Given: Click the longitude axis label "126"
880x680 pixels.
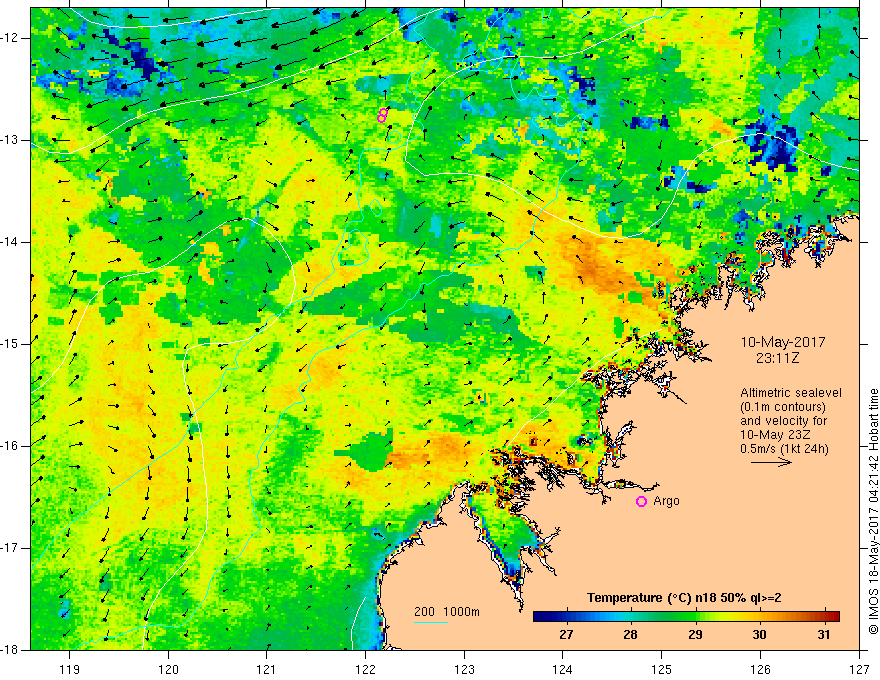Looking at the screenshot, I should pos(760,669).
